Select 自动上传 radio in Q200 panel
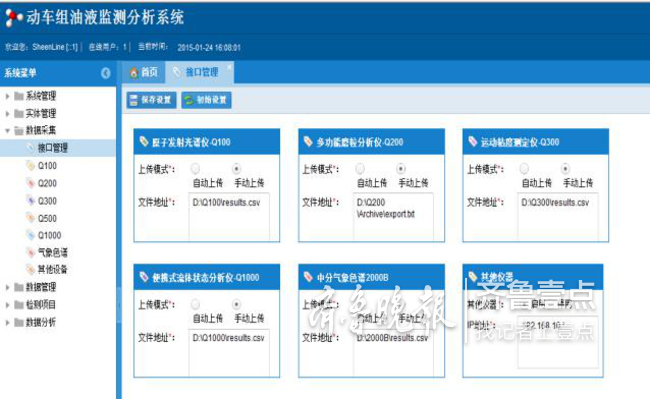 360,169
